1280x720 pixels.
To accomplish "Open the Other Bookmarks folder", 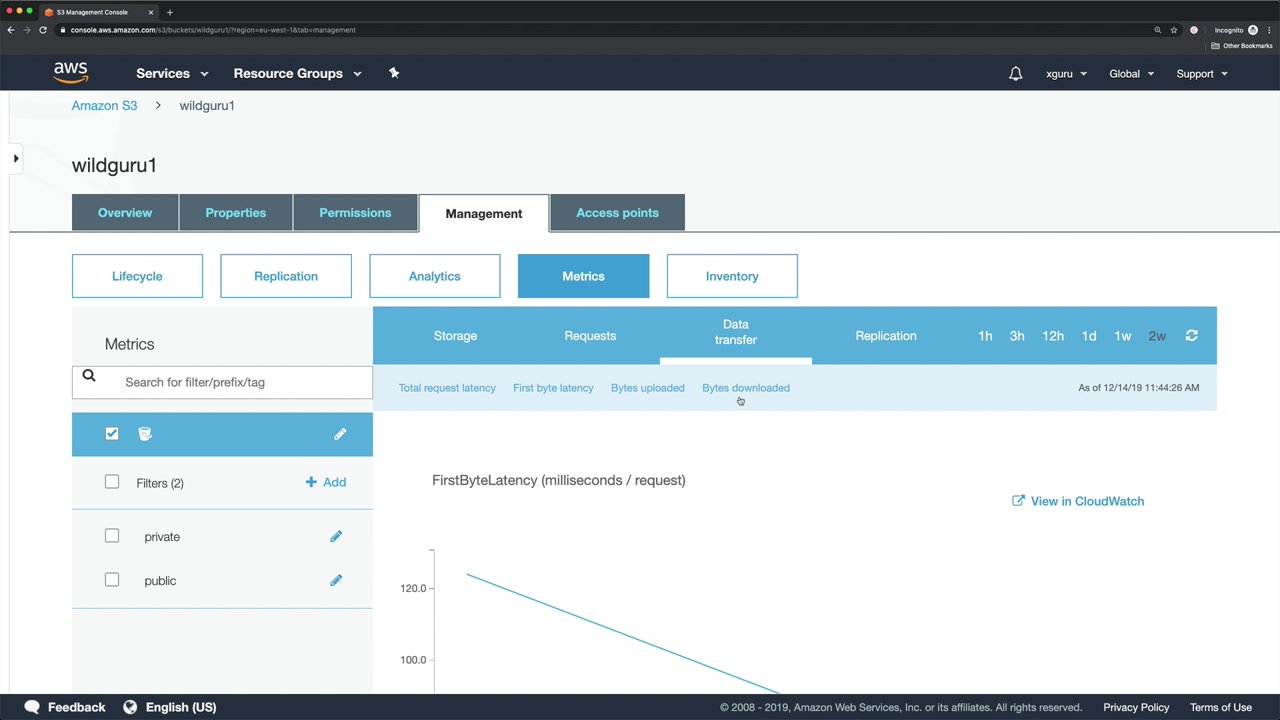I will [1242, 46].
